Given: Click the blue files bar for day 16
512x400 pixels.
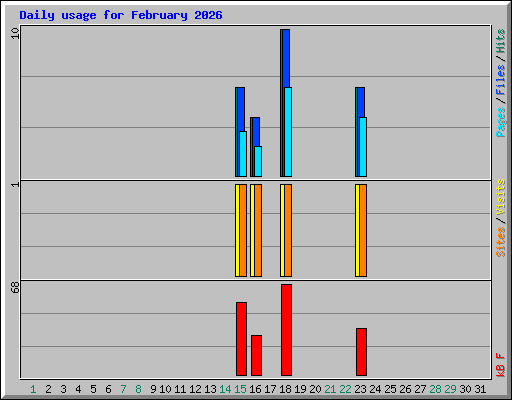Looking at the screenshot, I should (x=256, y=132).
